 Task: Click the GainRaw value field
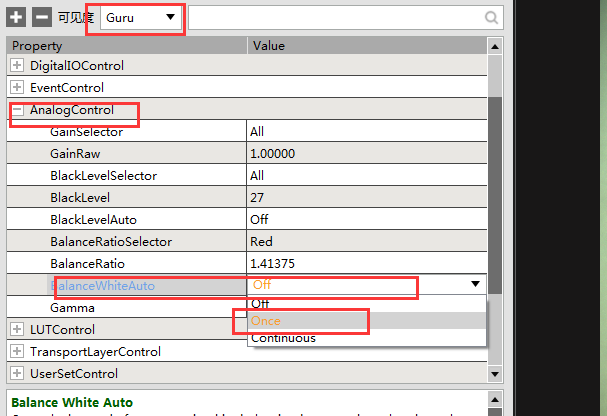coord(366,154)
